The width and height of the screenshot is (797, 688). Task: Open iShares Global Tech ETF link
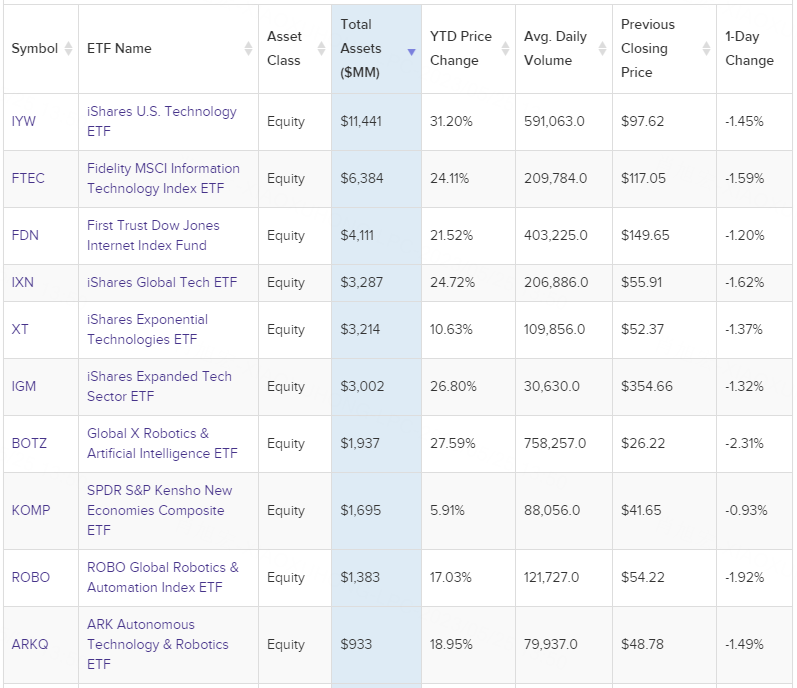162,282
